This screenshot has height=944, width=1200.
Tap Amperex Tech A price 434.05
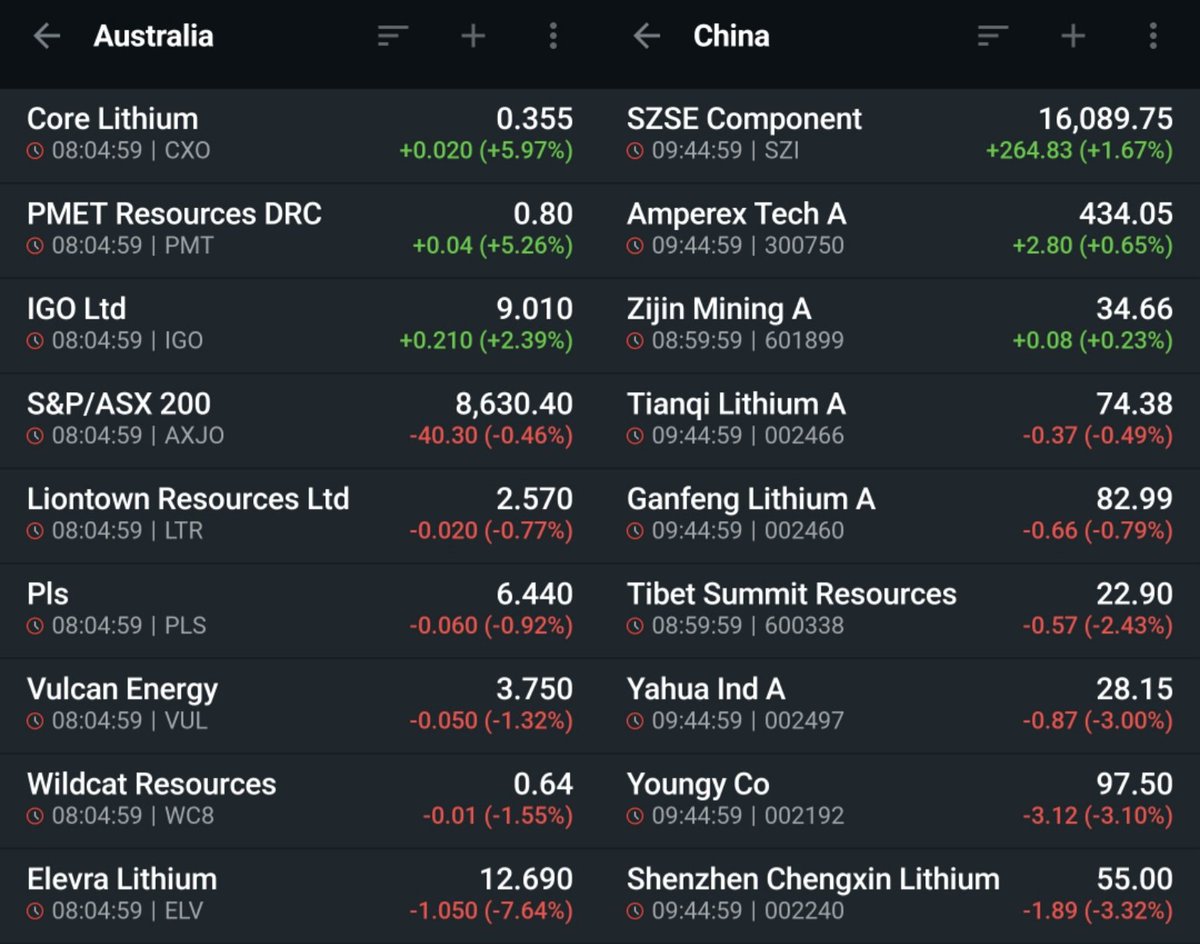(x=1126, y=214)
